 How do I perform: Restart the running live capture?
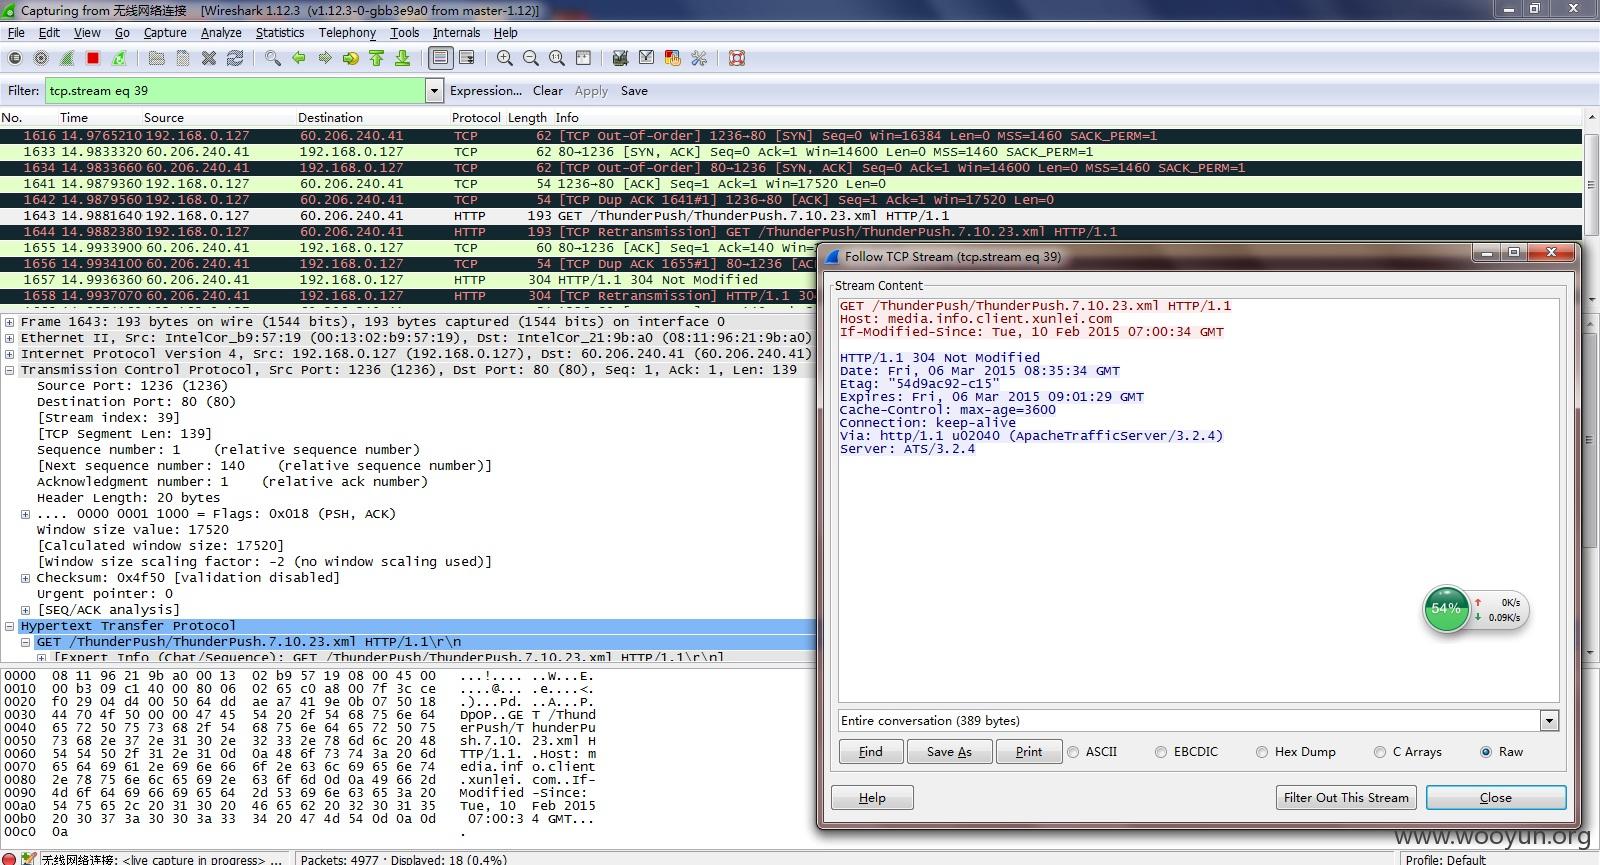(x=119, y=58)
